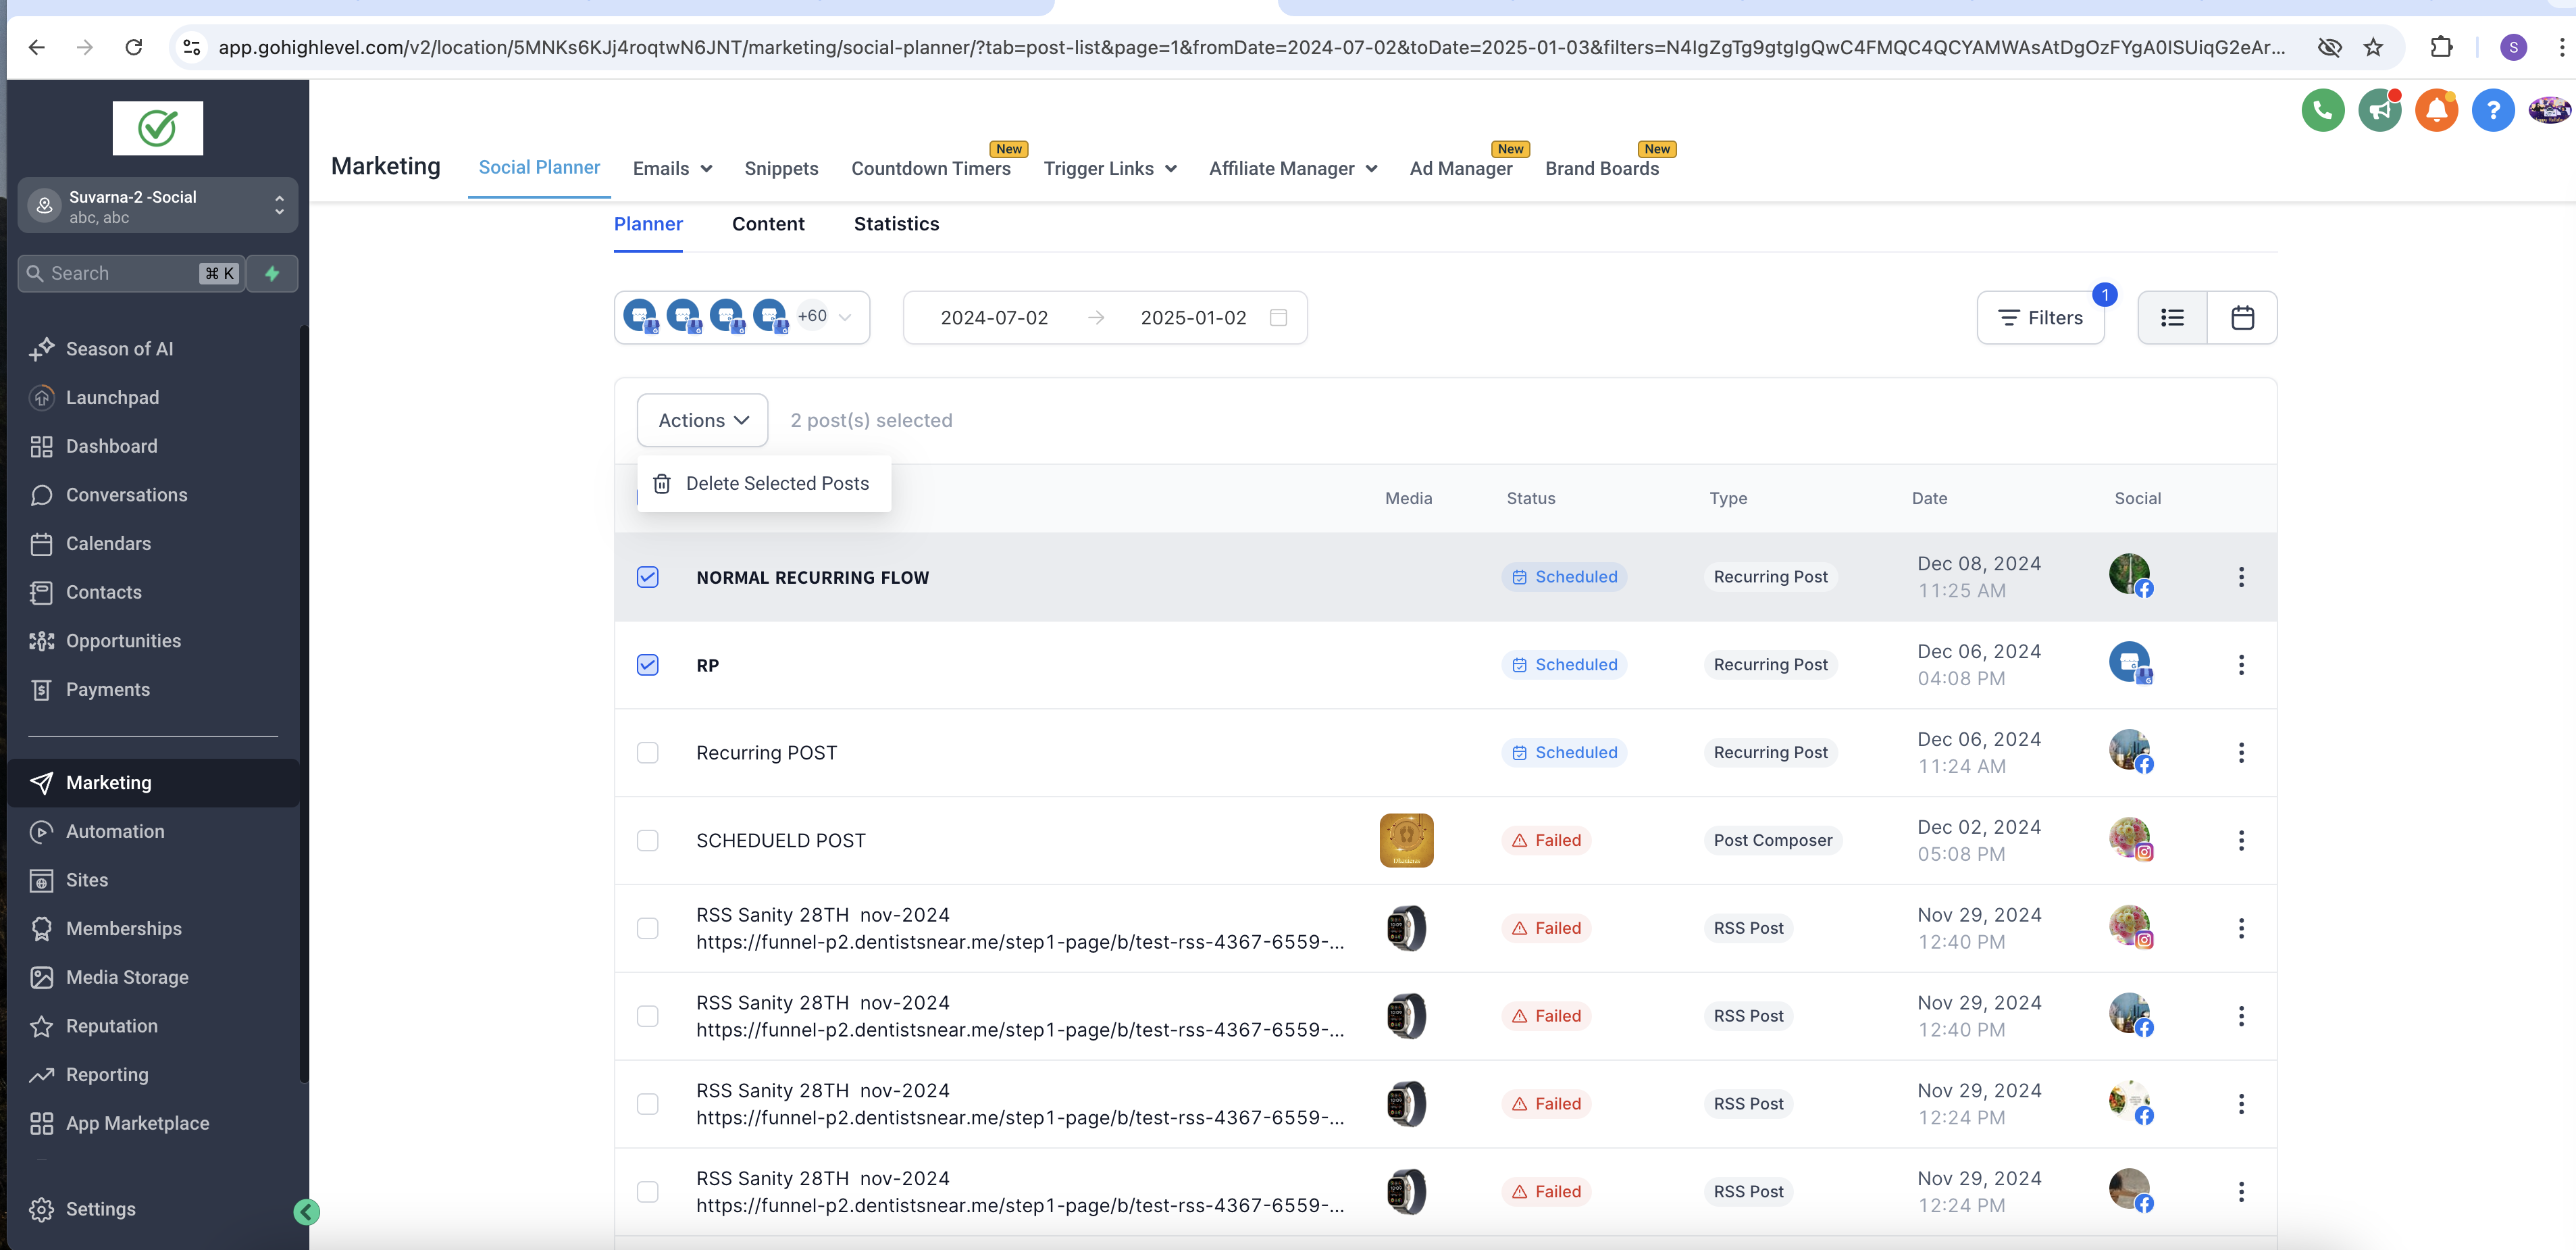Open the Ad Manager tab

coord(1461,169)
